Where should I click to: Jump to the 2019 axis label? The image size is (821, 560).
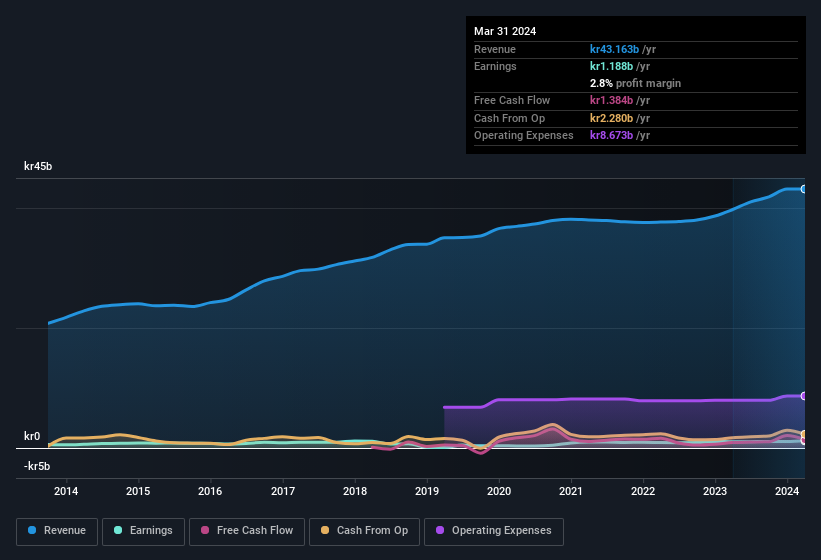pos(427,491)
